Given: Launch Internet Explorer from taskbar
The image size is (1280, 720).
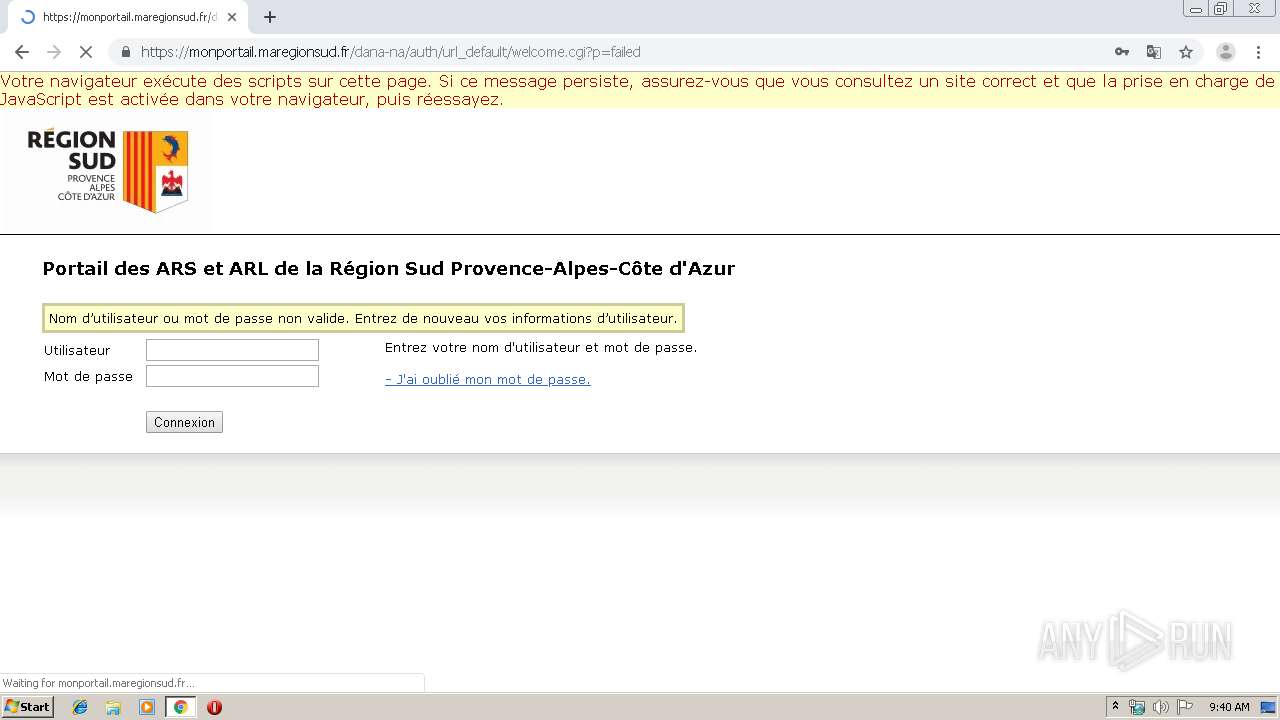Looking at the screenshot, I should point(80,707).
